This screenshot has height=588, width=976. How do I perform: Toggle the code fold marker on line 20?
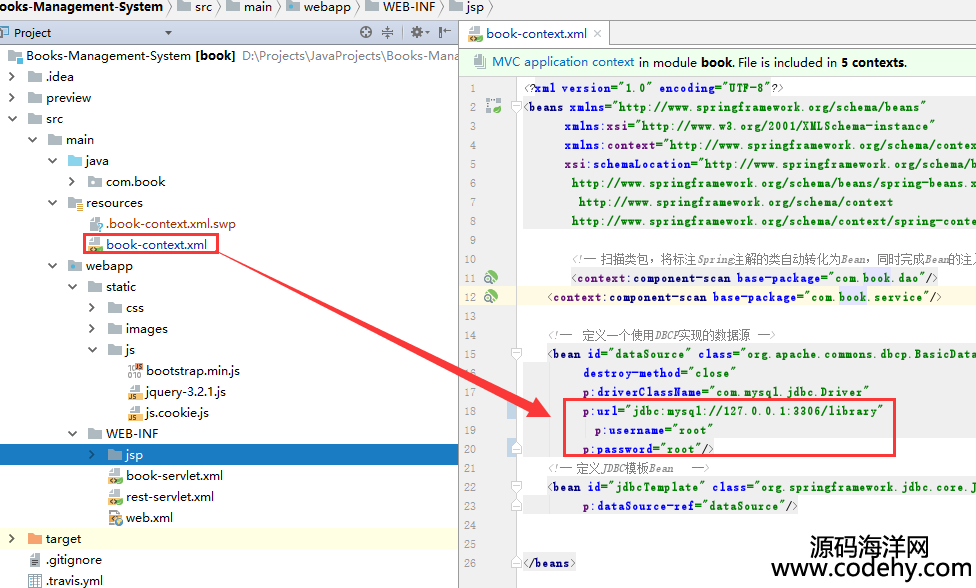516,448
